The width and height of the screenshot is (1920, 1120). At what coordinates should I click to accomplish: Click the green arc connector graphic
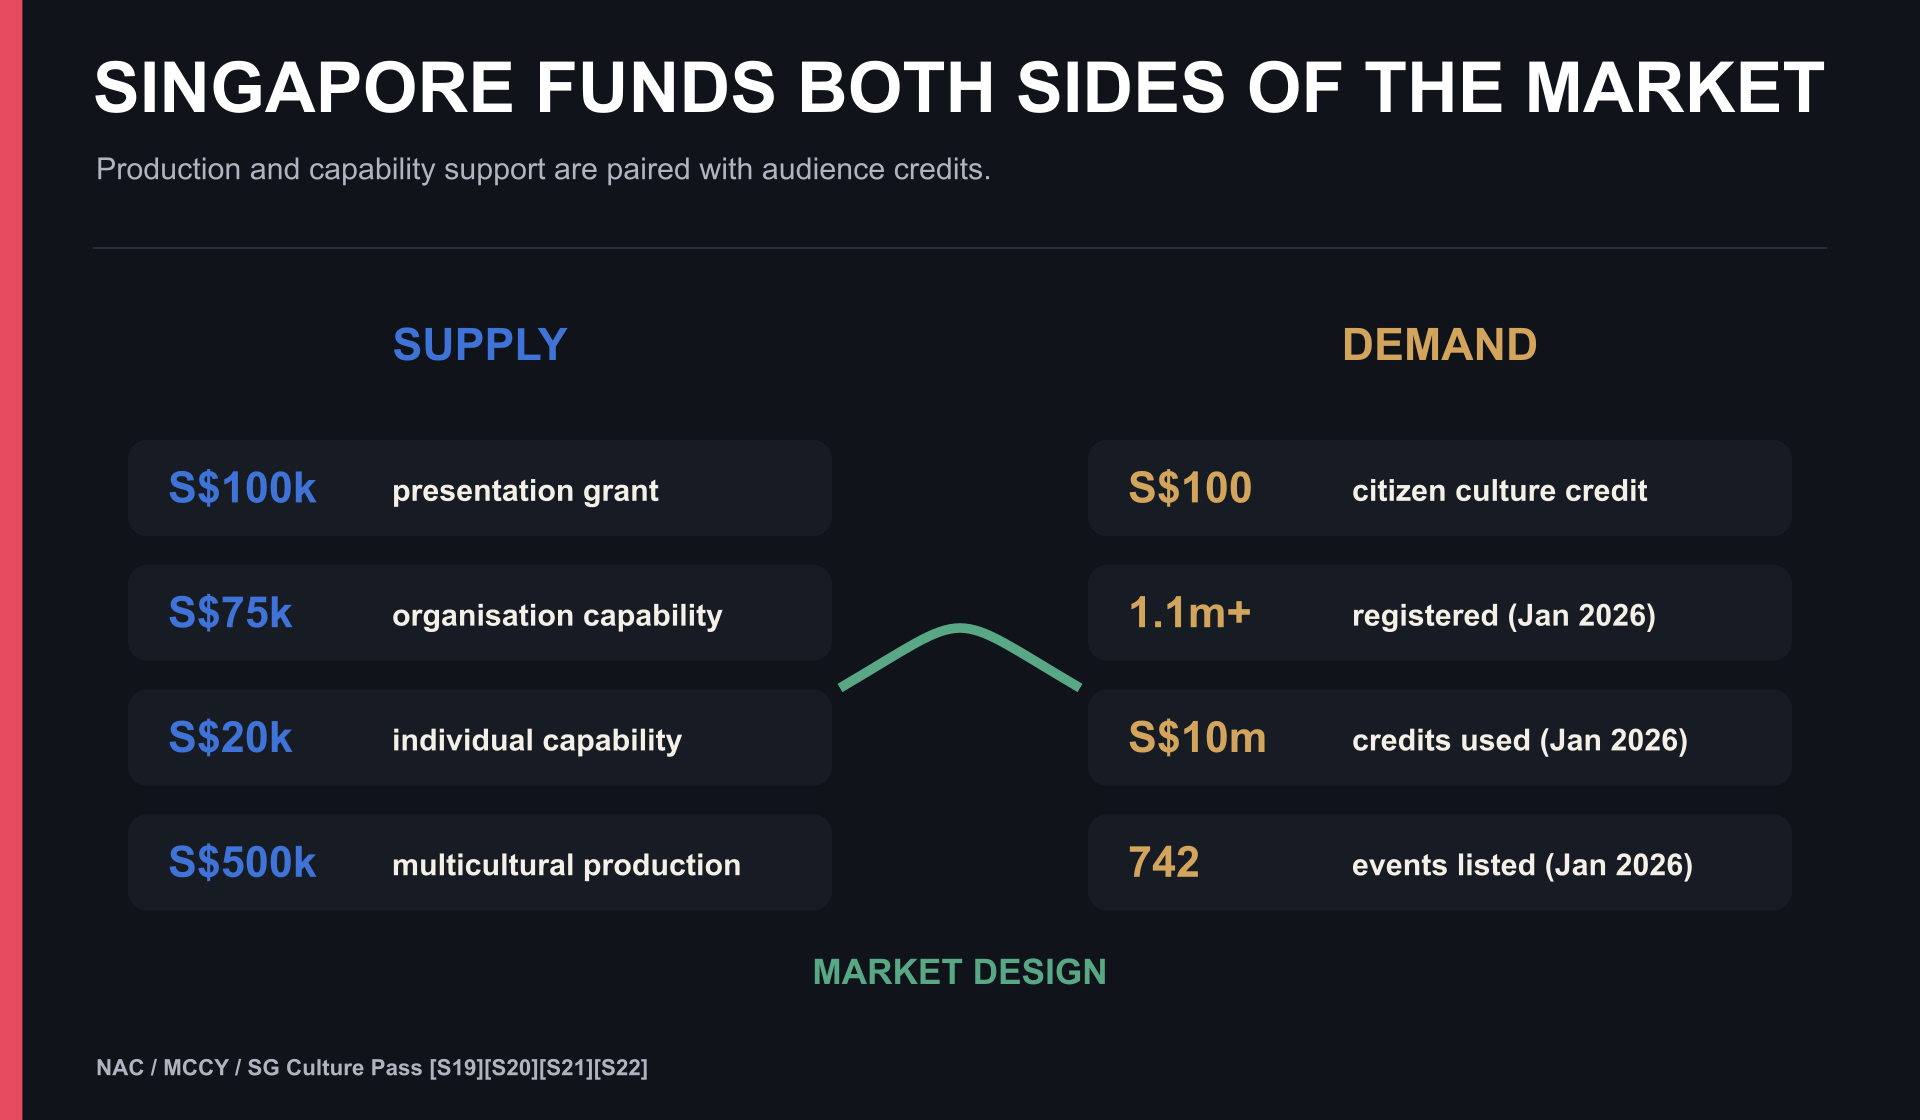(x=960, y=655)
